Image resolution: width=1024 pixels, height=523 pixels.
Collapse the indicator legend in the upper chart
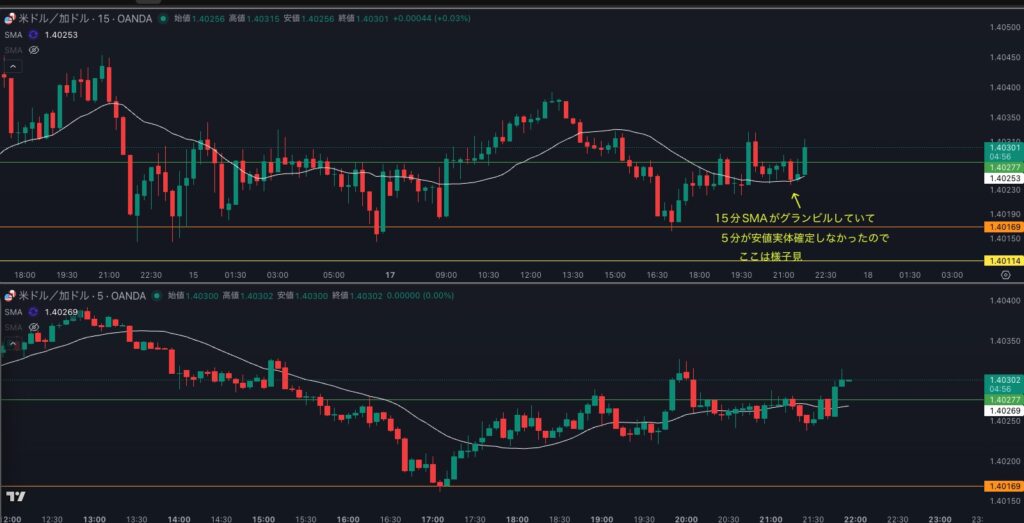click(12, 66)
